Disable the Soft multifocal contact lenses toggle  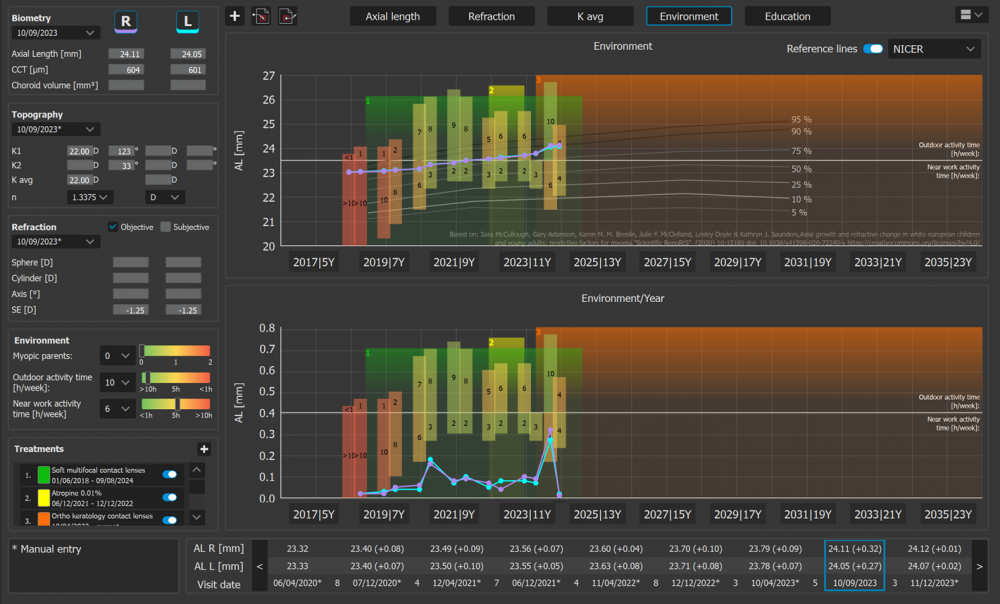point(170,474)
